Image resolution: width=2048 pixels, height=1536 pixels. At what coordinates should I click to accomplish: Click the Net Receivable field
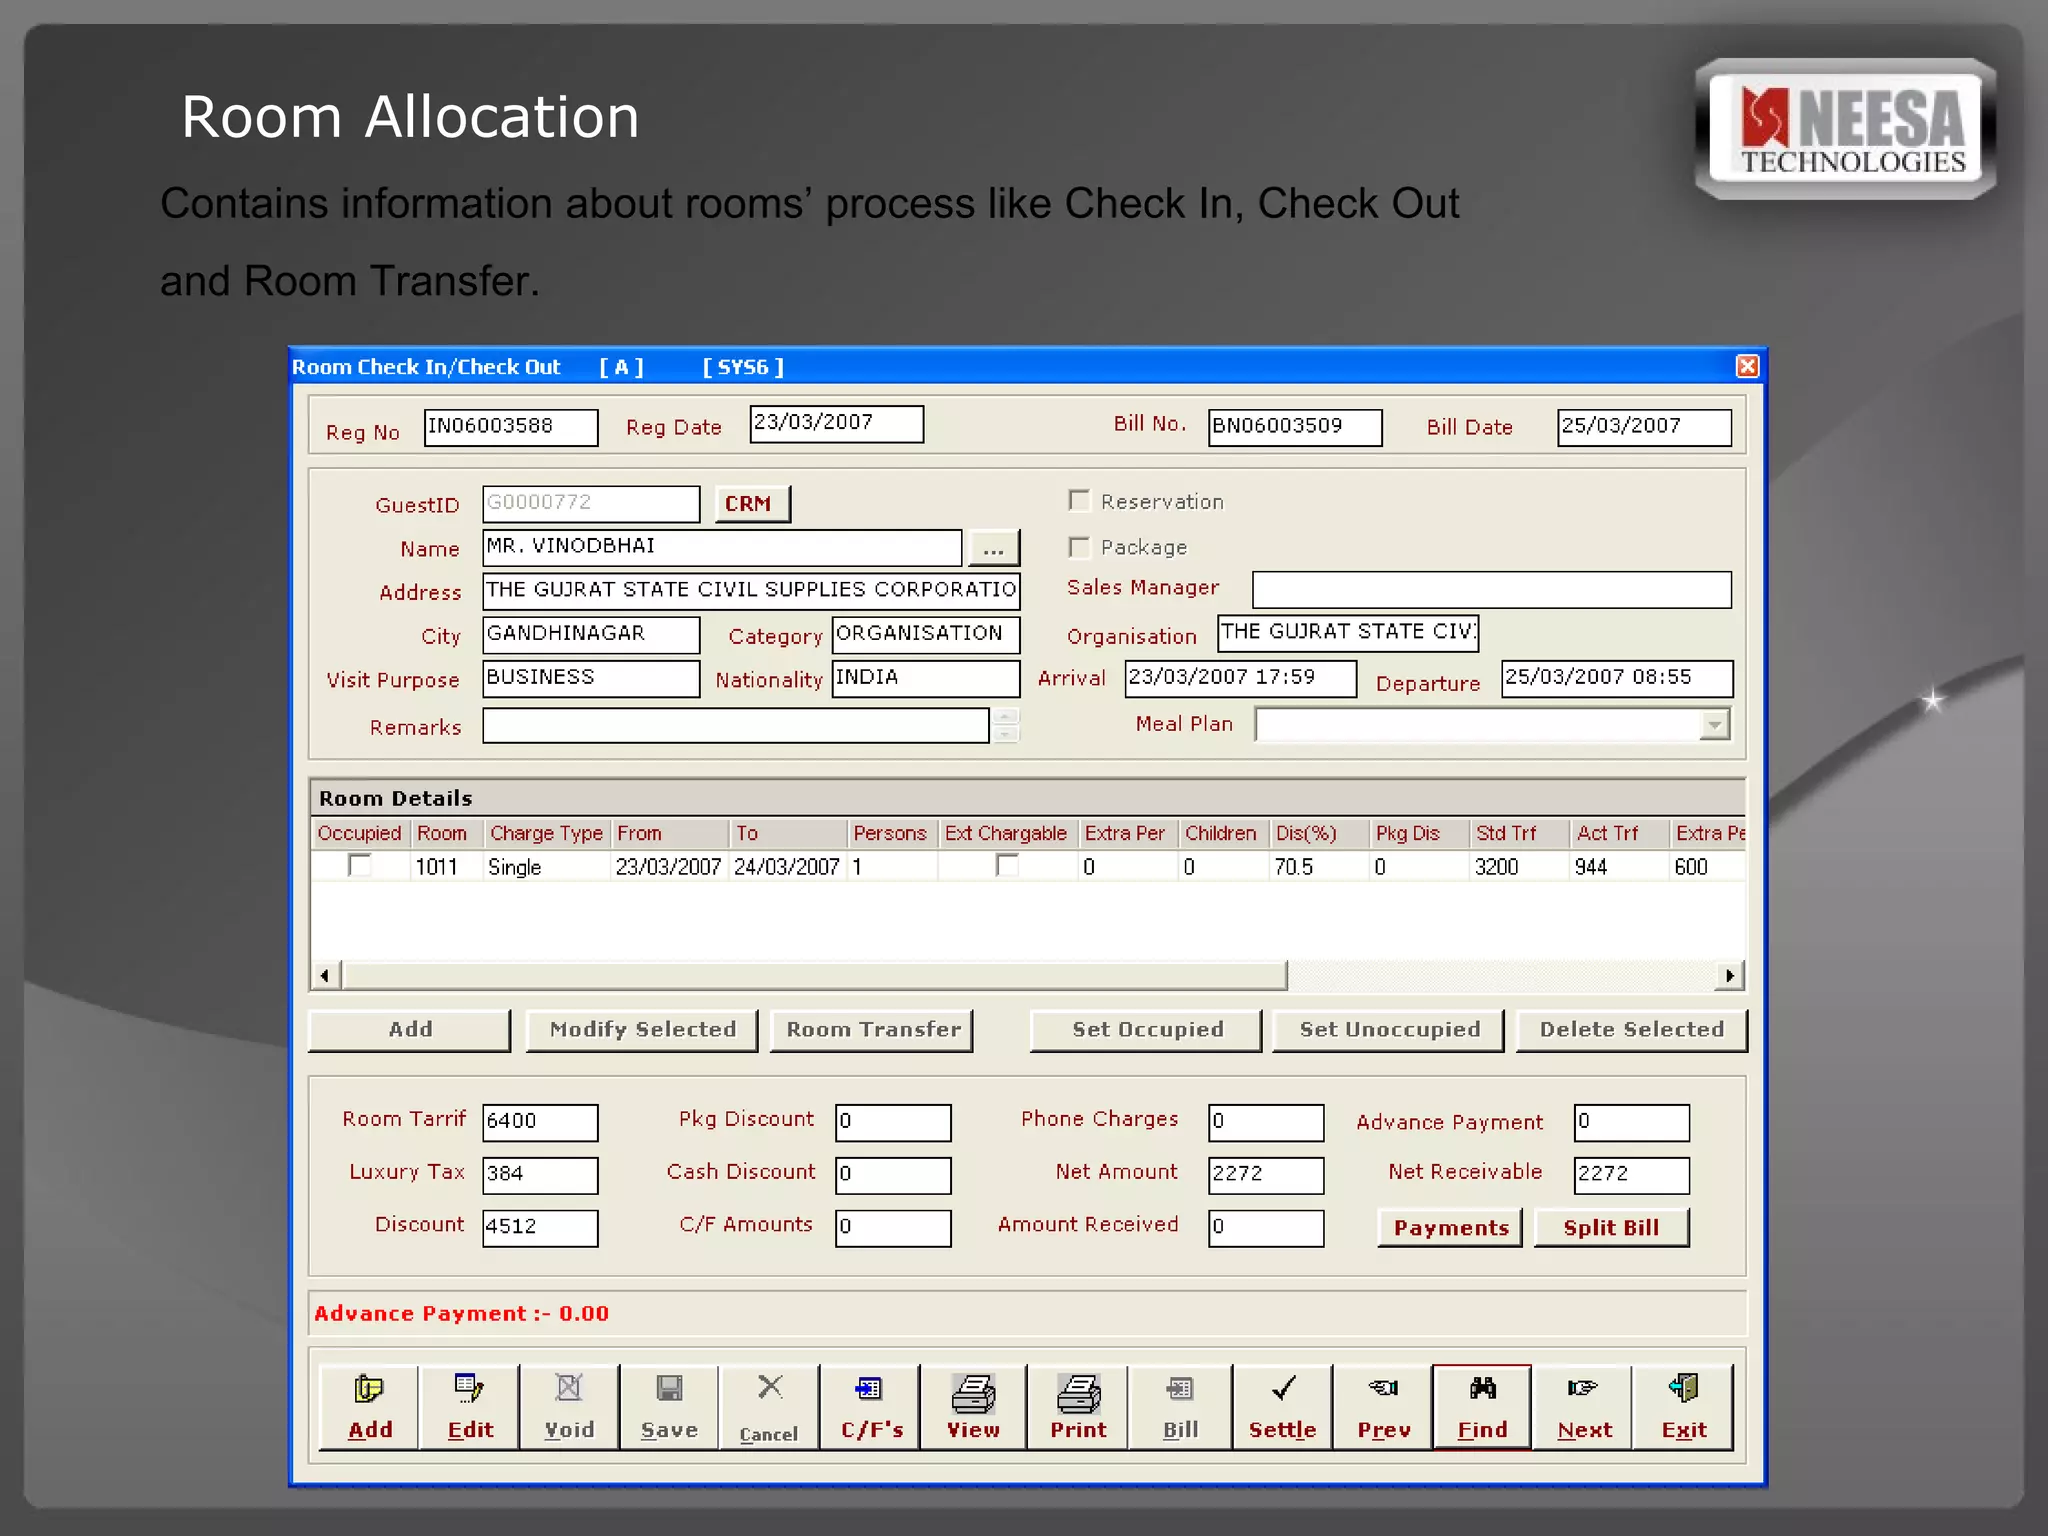(x=1632, y=1175)
